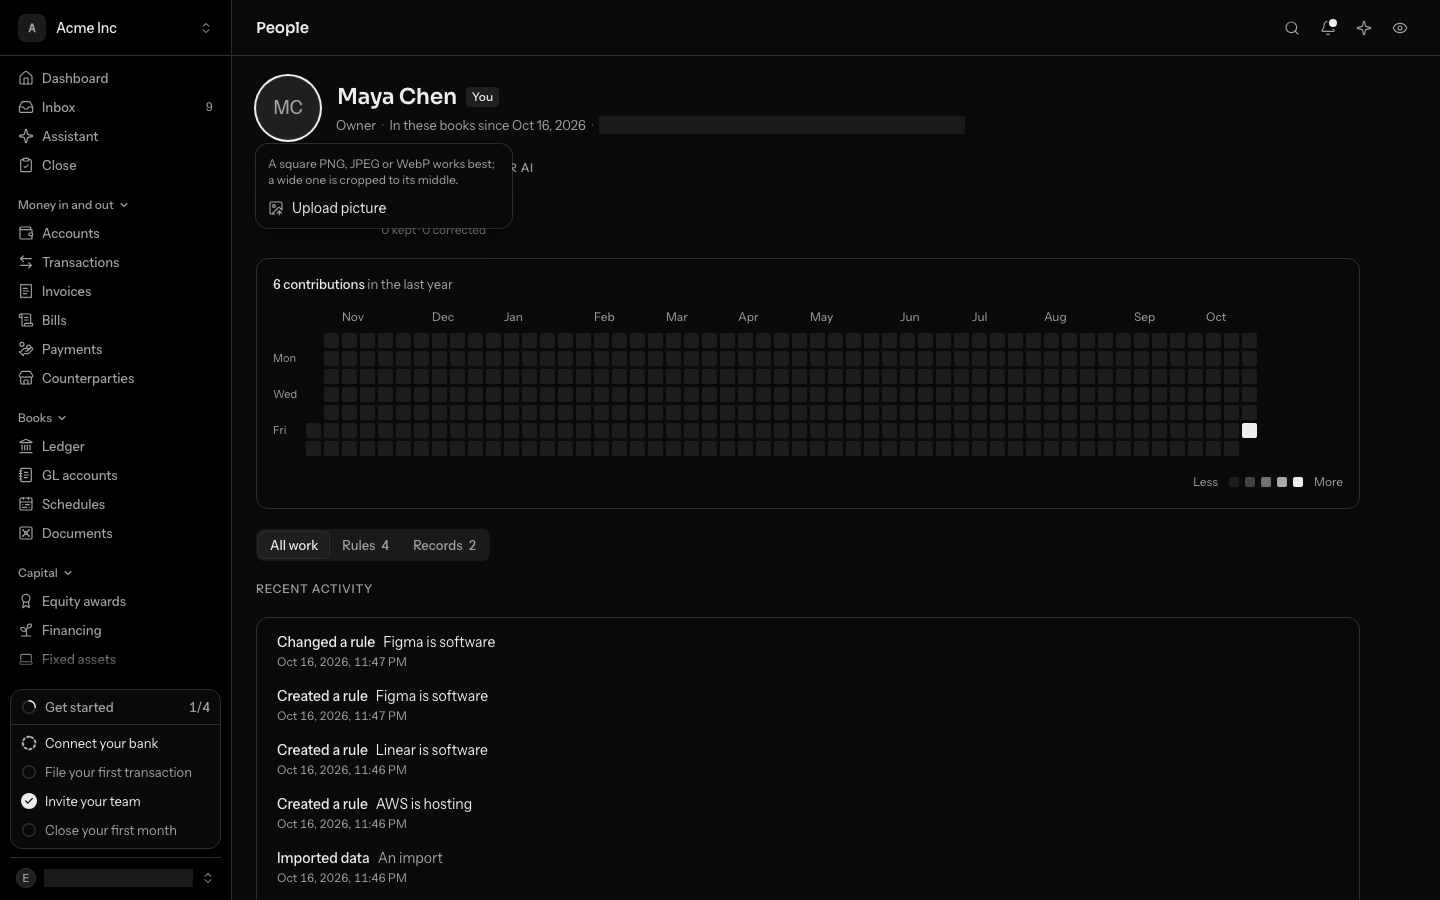Collapse the Books section
Screen dimensions: 1440x900
42,418
